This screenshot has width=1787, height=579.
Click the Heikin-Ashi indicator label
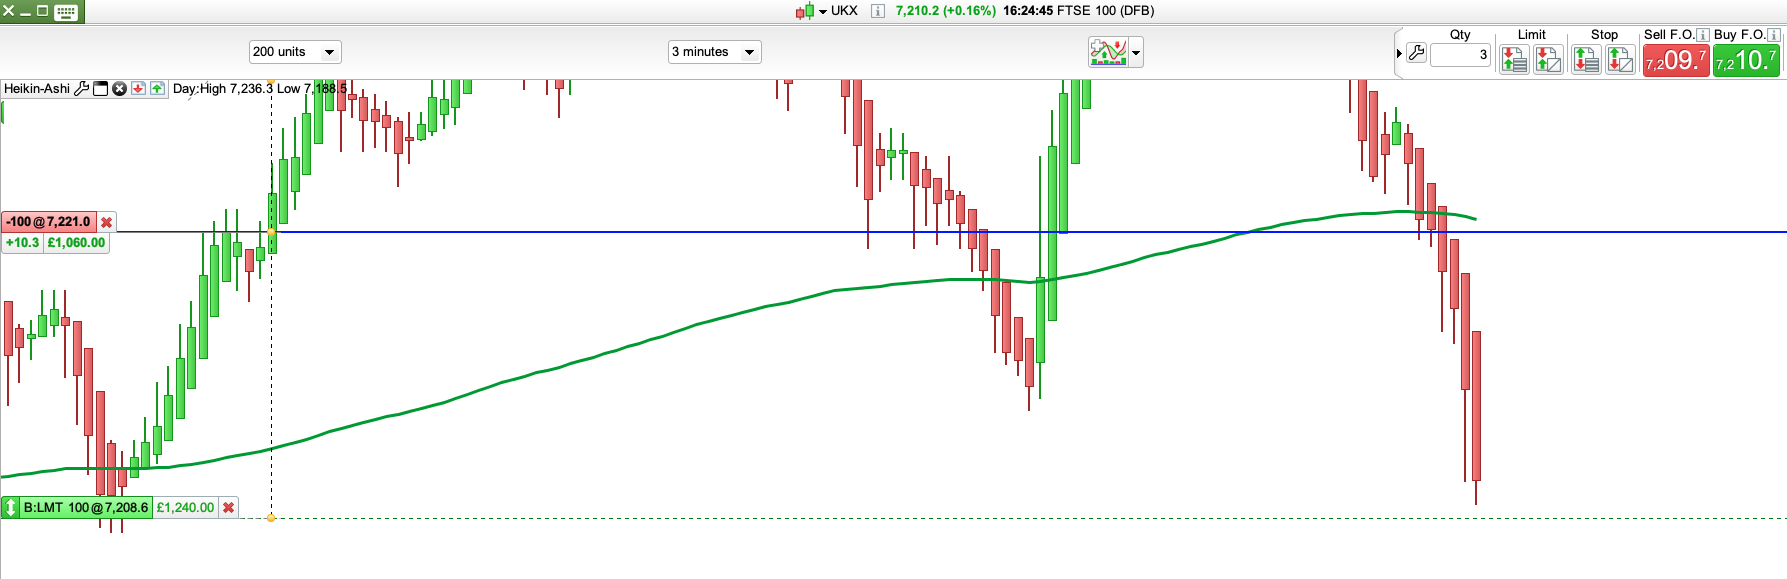point(37,89)
